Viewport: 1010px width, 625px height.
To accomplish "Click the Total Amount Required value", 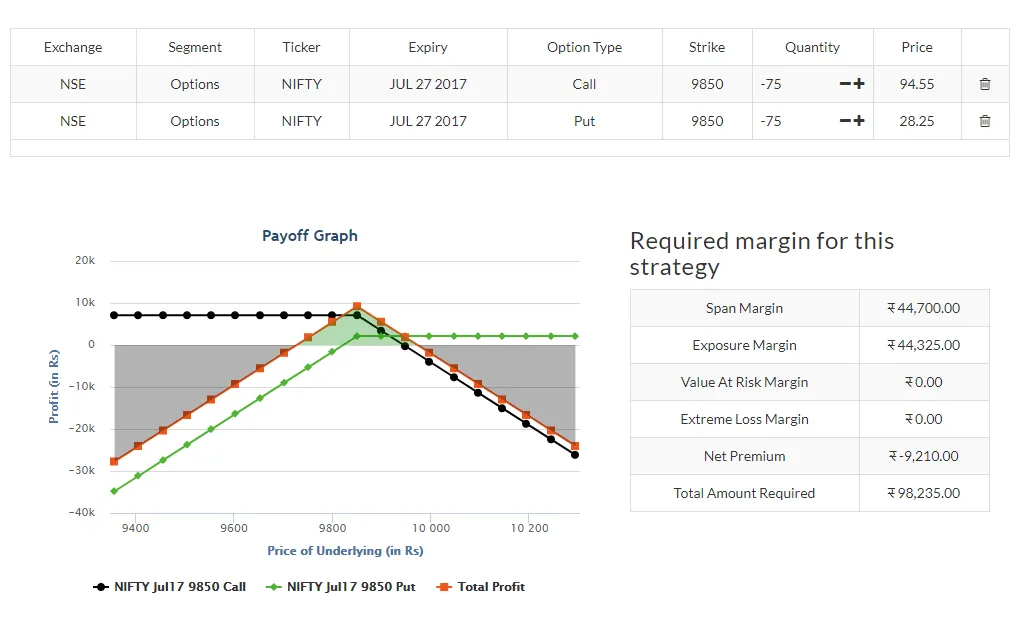I will tap(923, 493).
